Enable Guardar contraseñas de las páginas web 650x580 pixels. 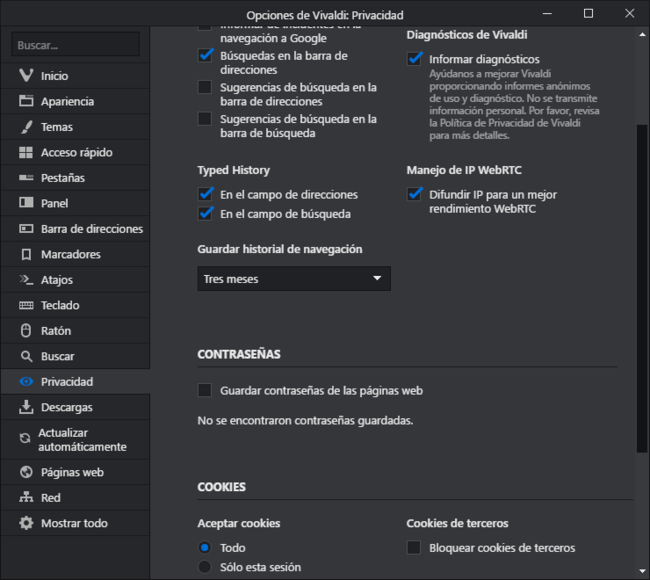coord(205,390)
